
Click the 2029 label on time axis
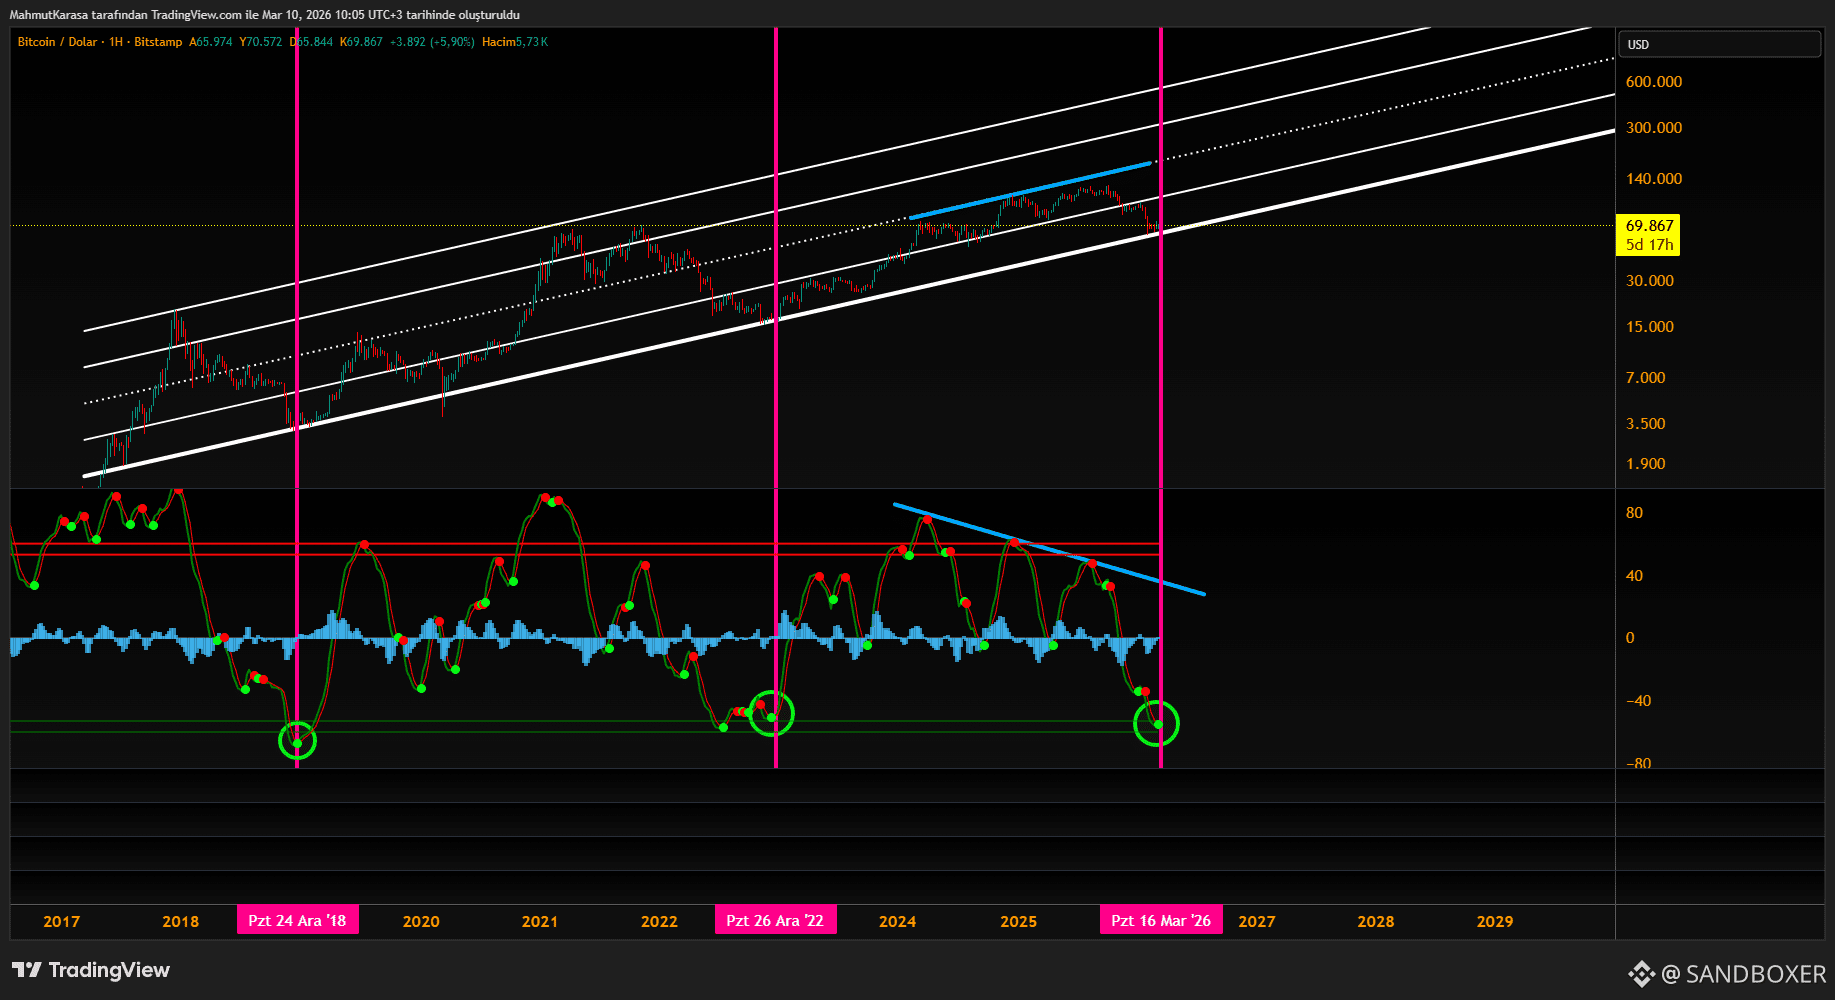click(x=1495, y=921)
